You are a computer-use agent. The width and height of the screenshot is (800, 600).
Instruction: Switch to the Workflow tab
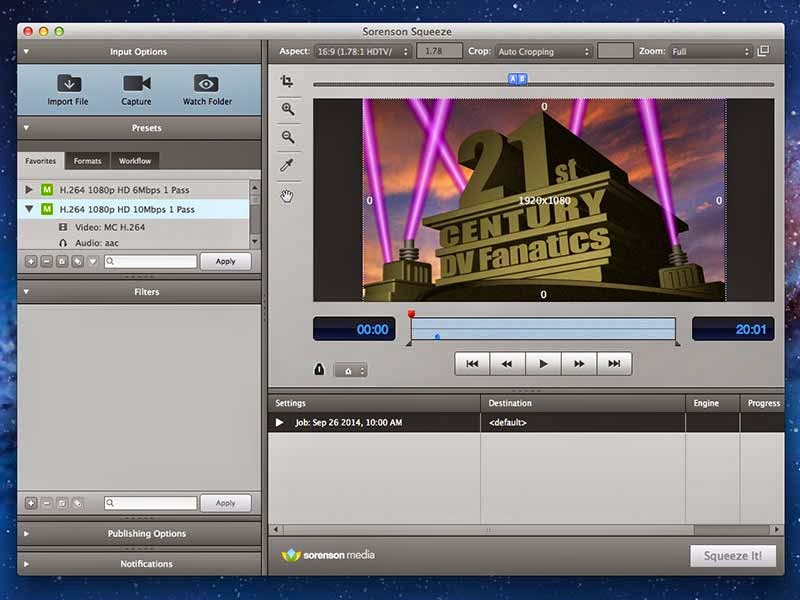pyautogui.click(x=134, y=160)
